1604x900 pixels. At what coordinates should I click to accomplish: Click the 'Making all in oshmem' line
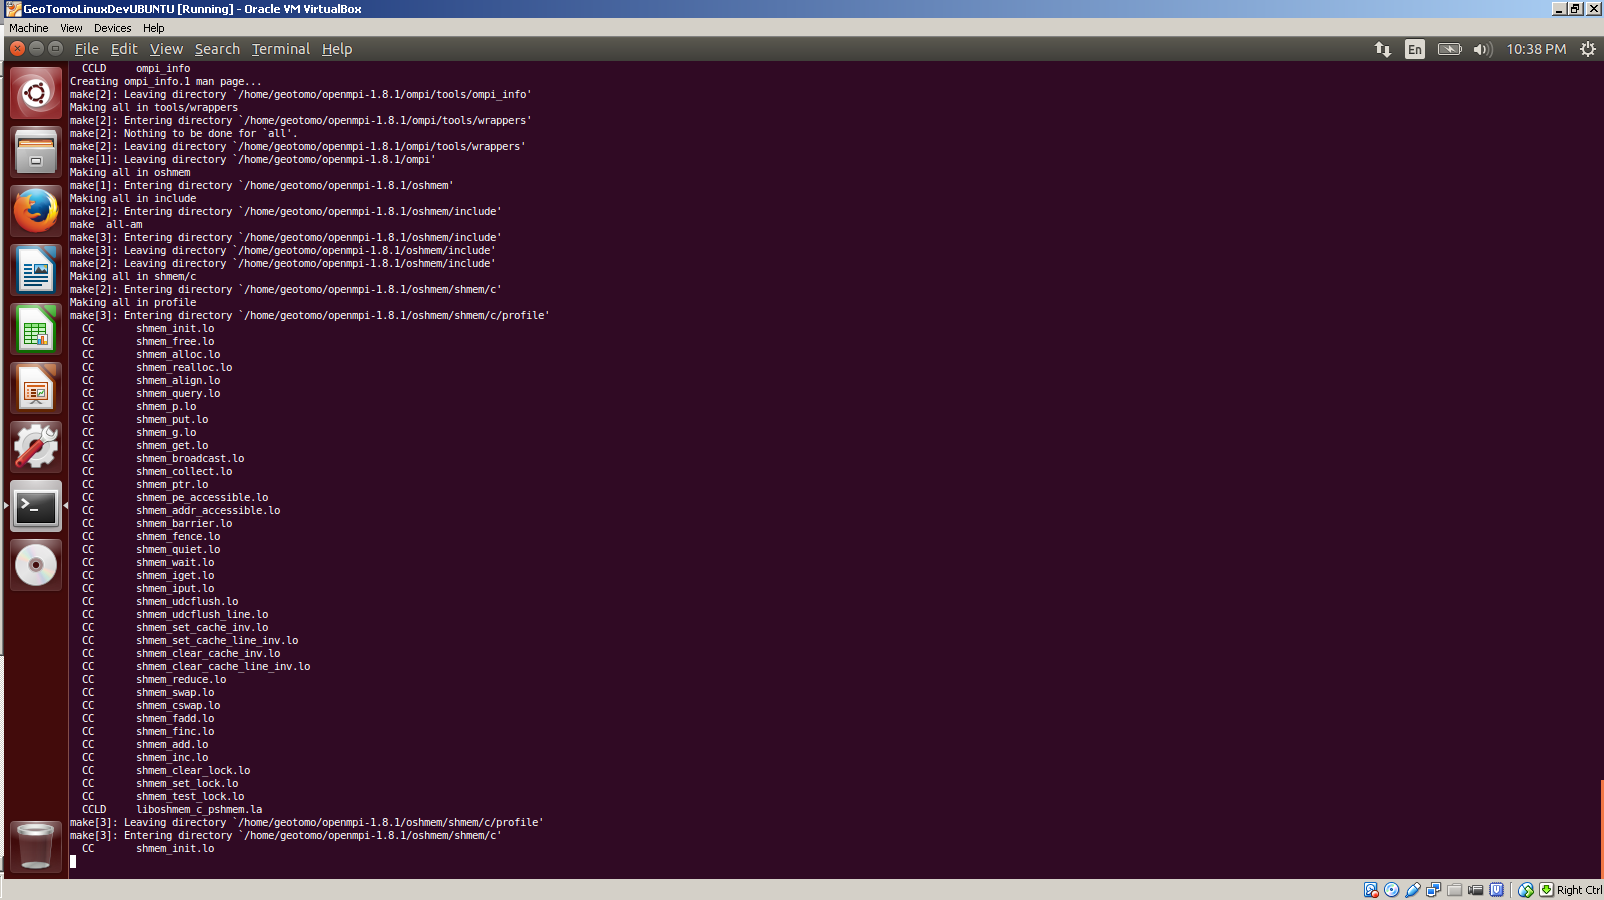pos(130,172)
